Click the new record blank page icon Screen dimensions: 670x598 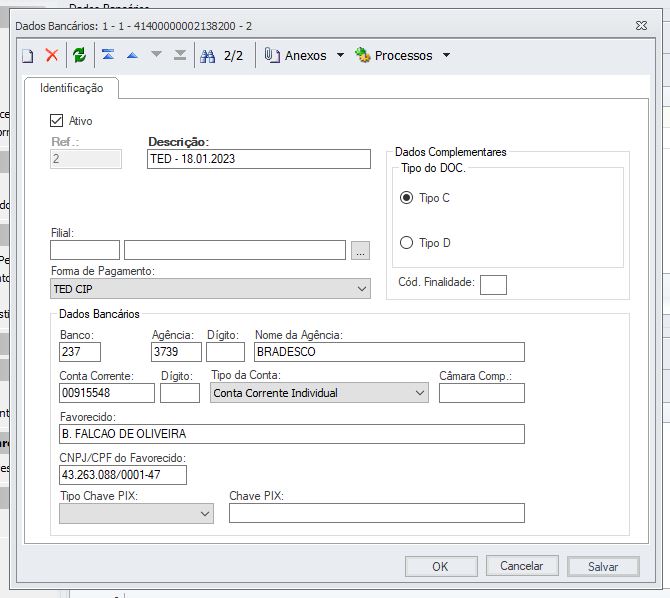(28, 56)
